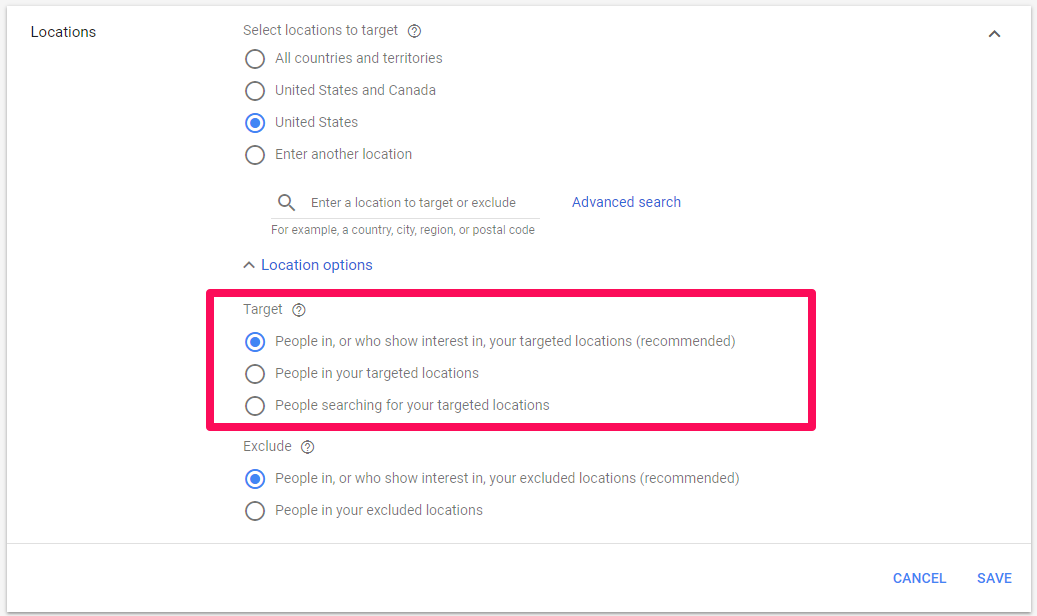Collapse Location options chevron
The width and height of the screenshot is (1037, 616).
(x=249, y=266)
